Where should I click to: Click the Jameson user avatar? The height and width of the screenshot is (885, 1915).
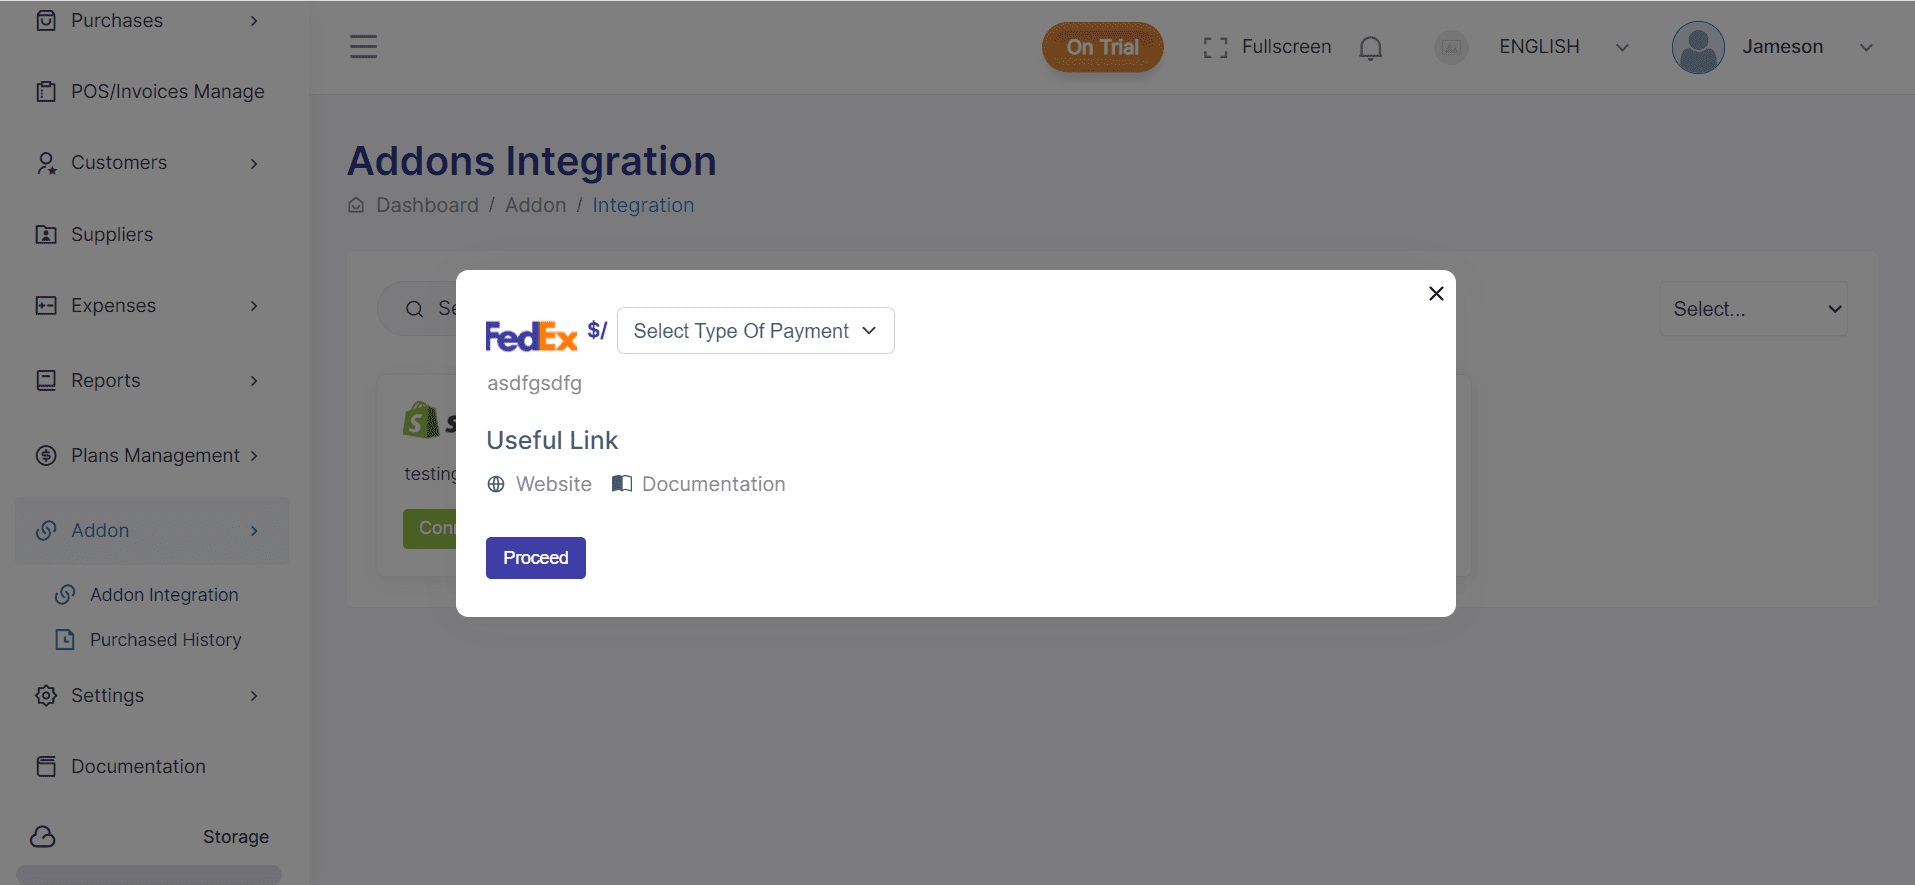(1698, 47)
